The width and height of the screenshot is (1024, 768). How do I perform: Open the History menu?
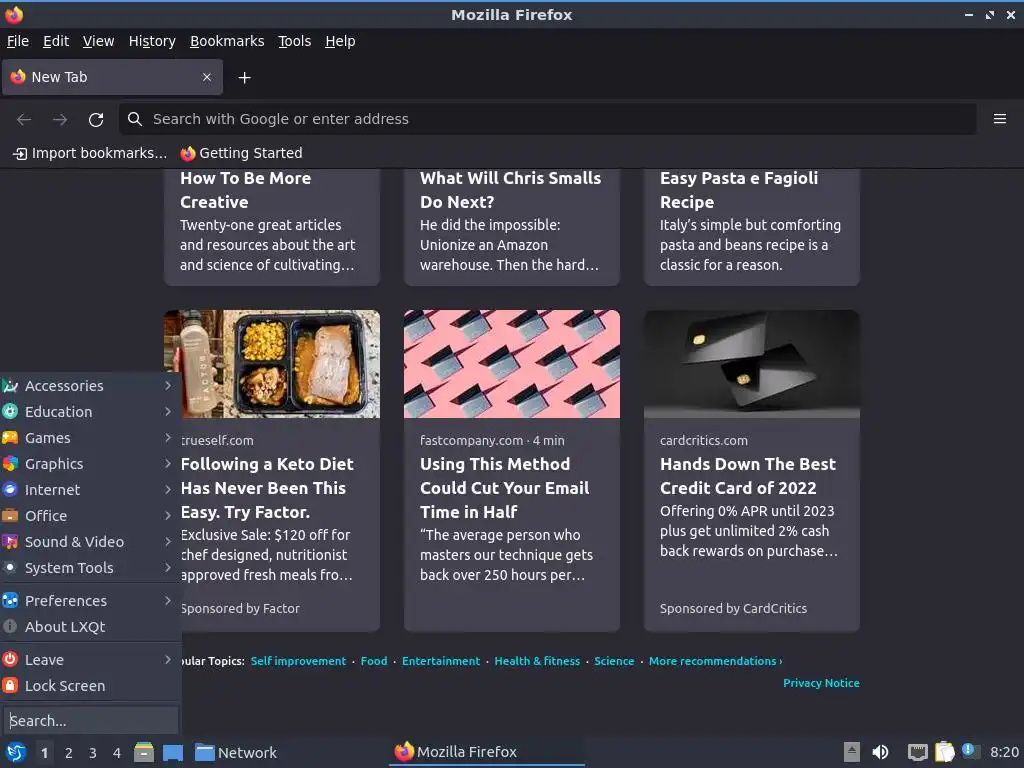[152, 41]
